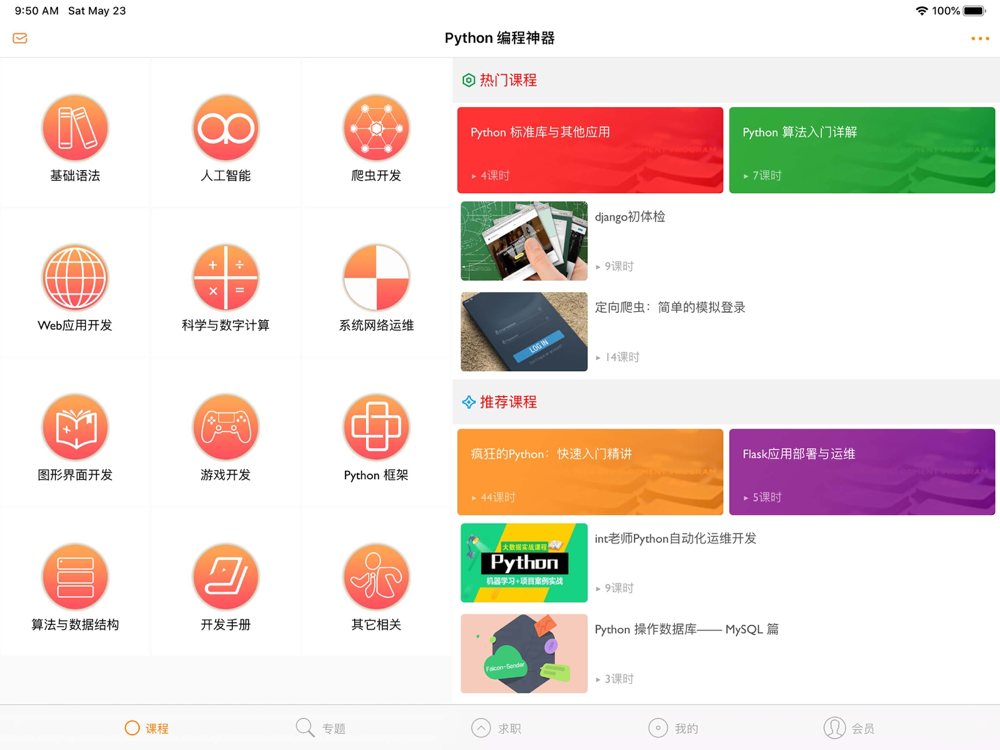Tap the Python 编程神器 title
This screenshot has height=750, width=1000.
click(x=499, y=38)
